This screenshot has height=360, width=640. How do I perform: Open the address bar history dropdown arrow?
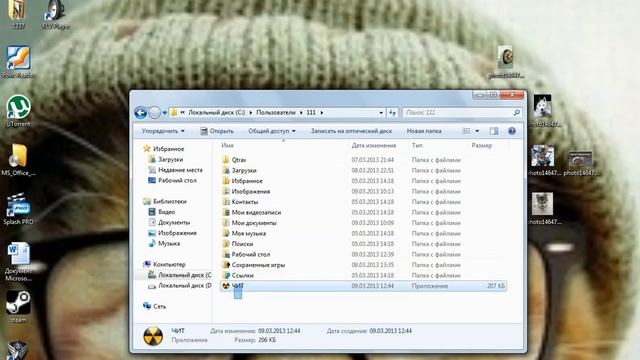(x=381, y=113)
